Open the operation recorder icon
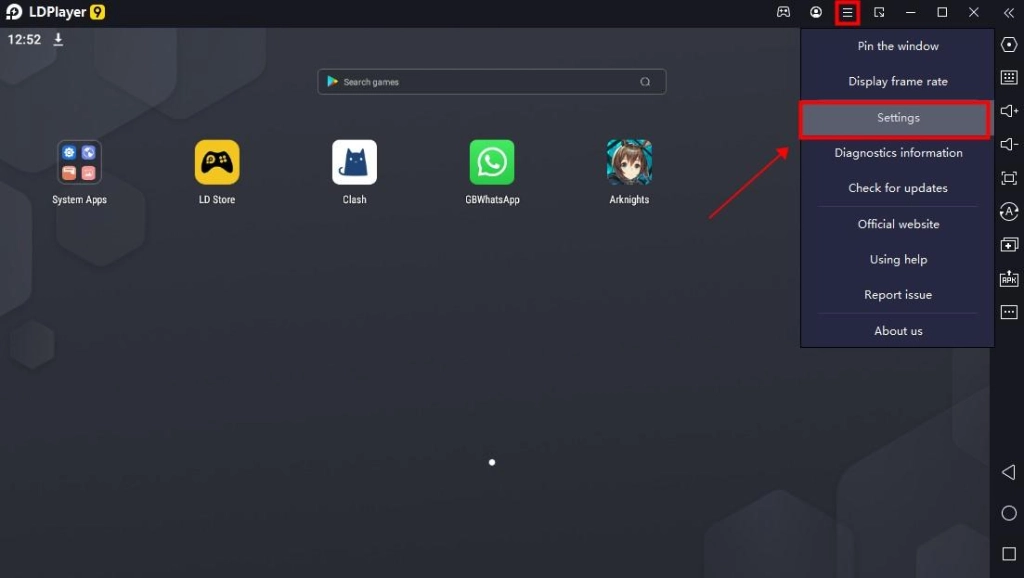The image size is (1024, 578). 1009,212
